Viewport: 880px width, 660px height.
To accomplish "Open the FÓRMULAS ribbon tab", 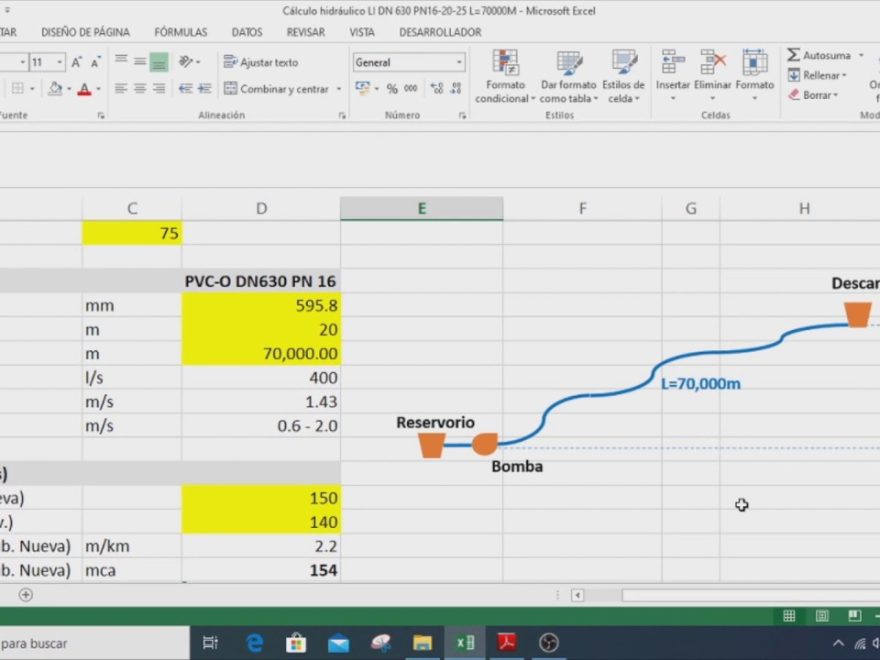I will [x=181, y=32].
